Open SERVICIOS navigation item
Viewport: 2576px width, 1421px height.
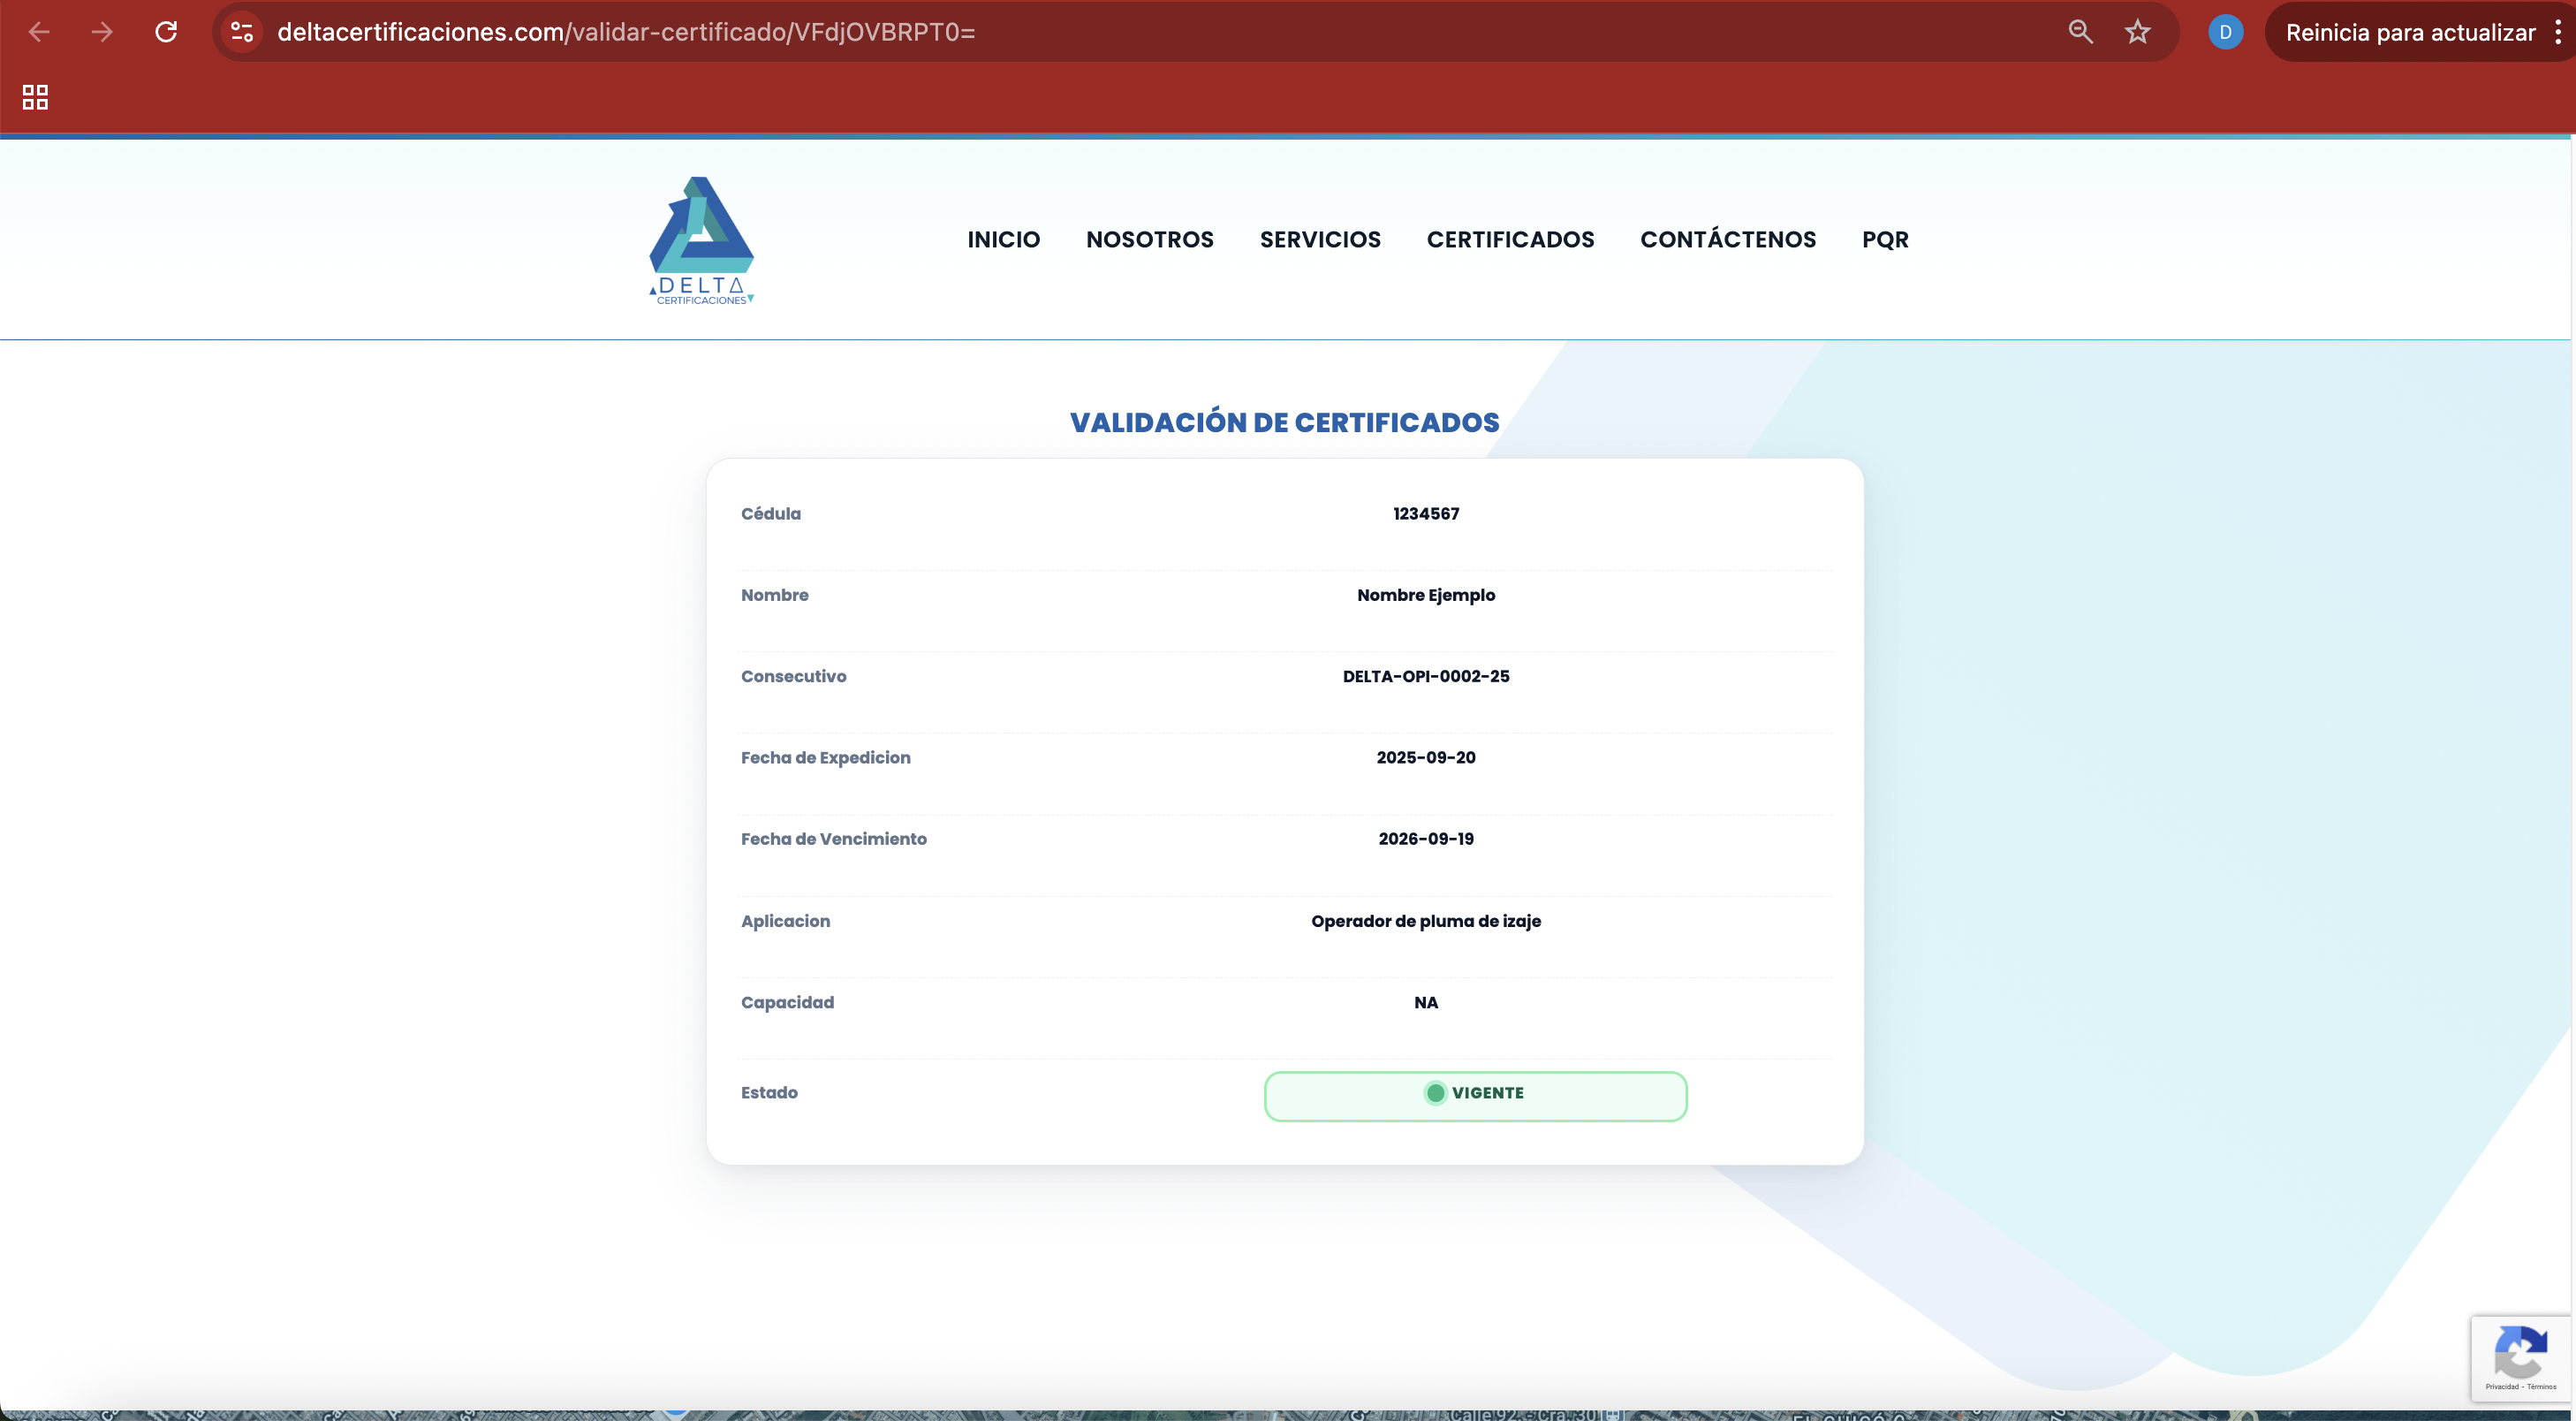(x=1320, y=240)
